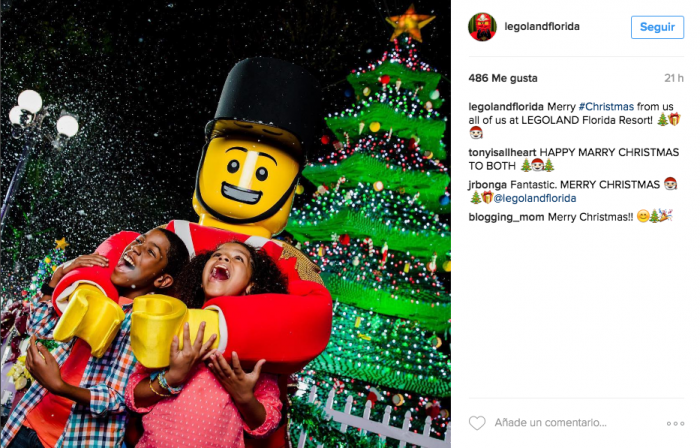Image resolution: width=700 pixels, height=448 pixels.
Task: Open legolandflorida username in header
Action: click(x=542, y=26)
